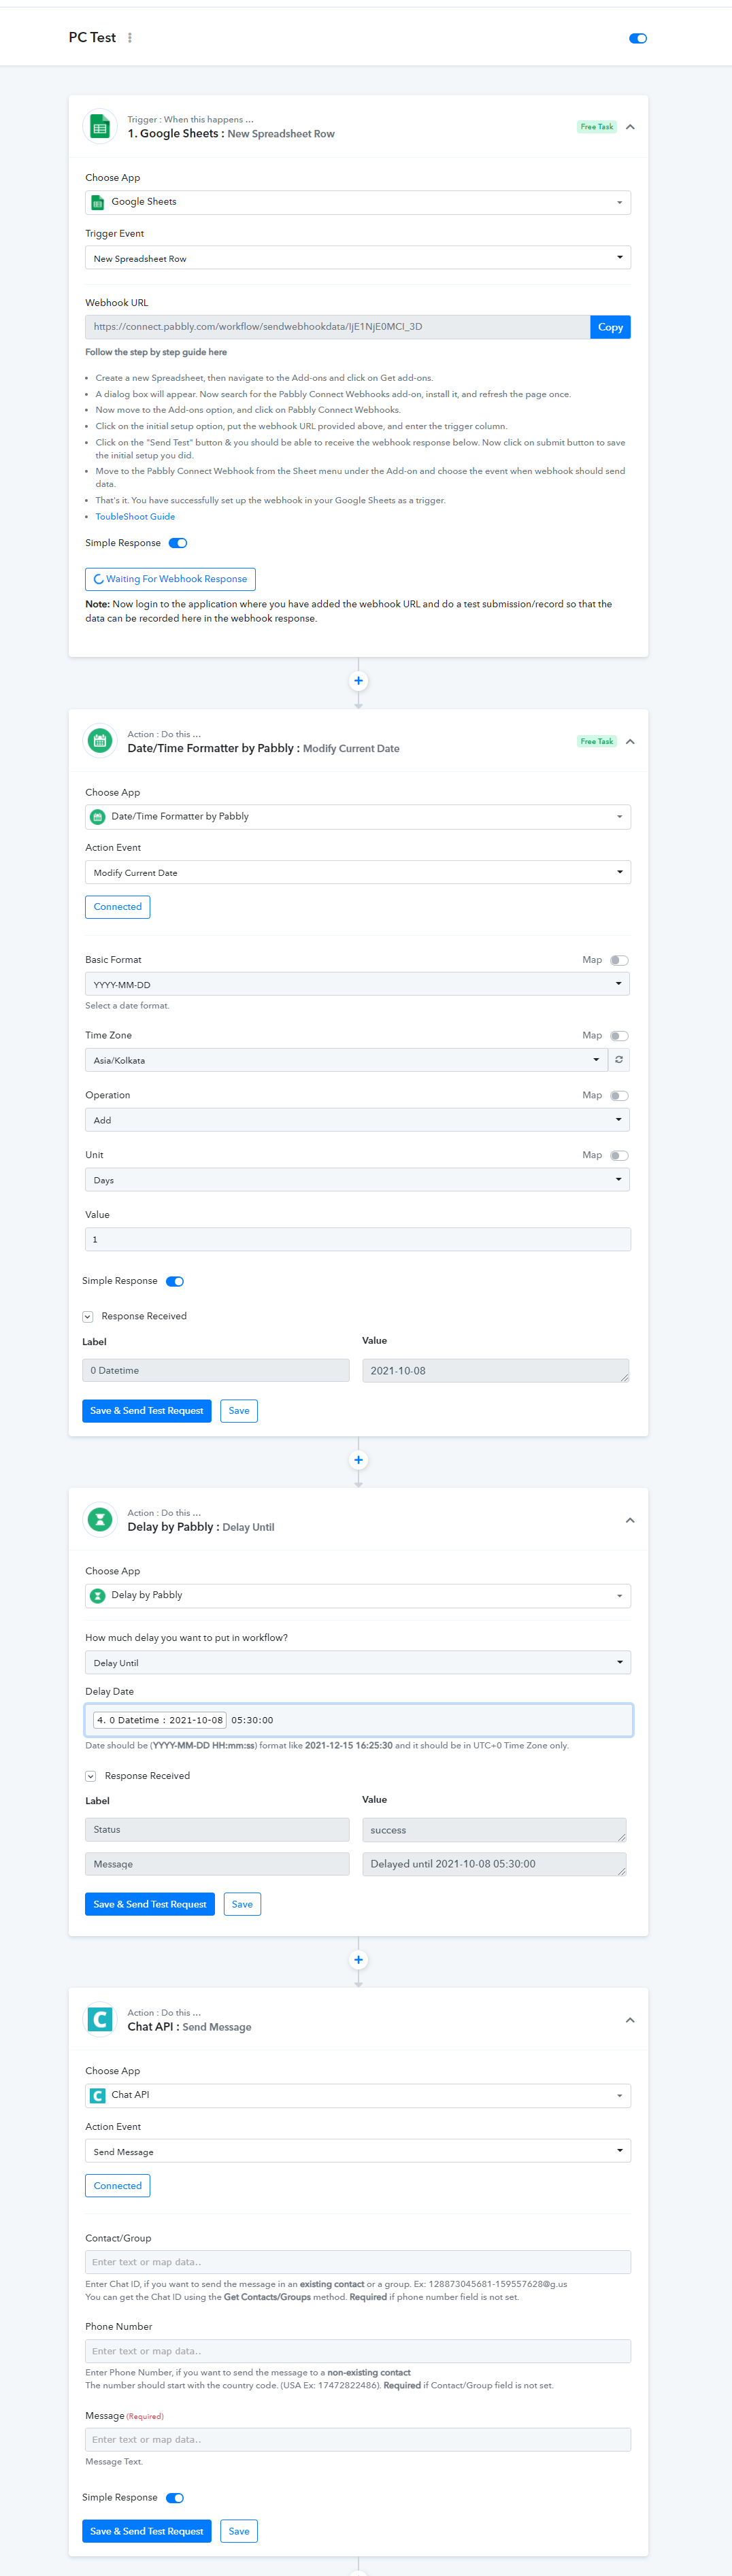Click Connected button in Date/Time Formatter step

118,907
